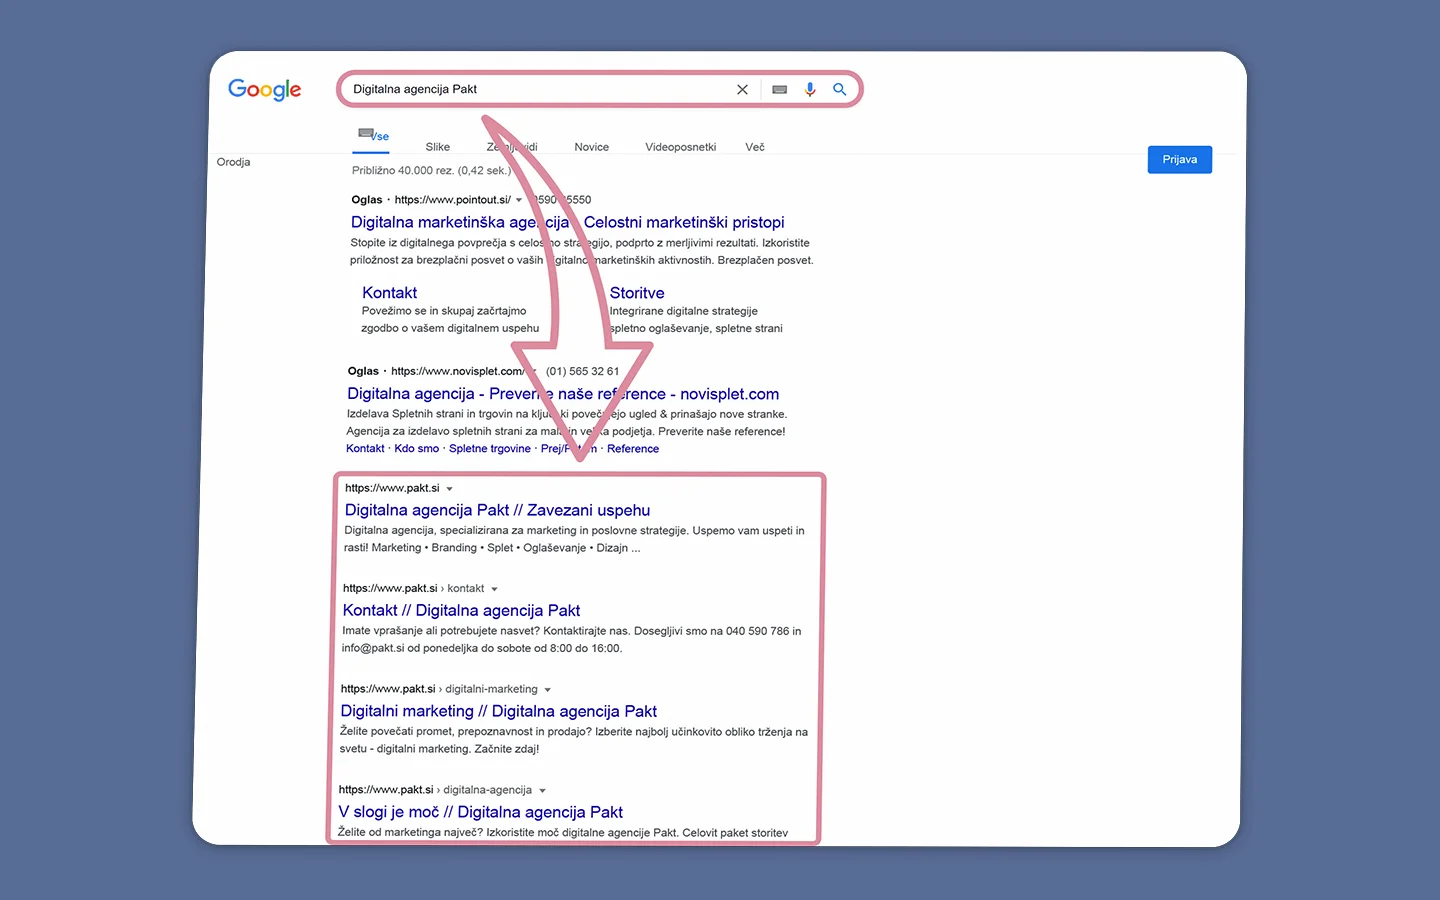Open the Orodja tools option
The width and height of the screenshot is (1440, 900).
click(233, 162)
